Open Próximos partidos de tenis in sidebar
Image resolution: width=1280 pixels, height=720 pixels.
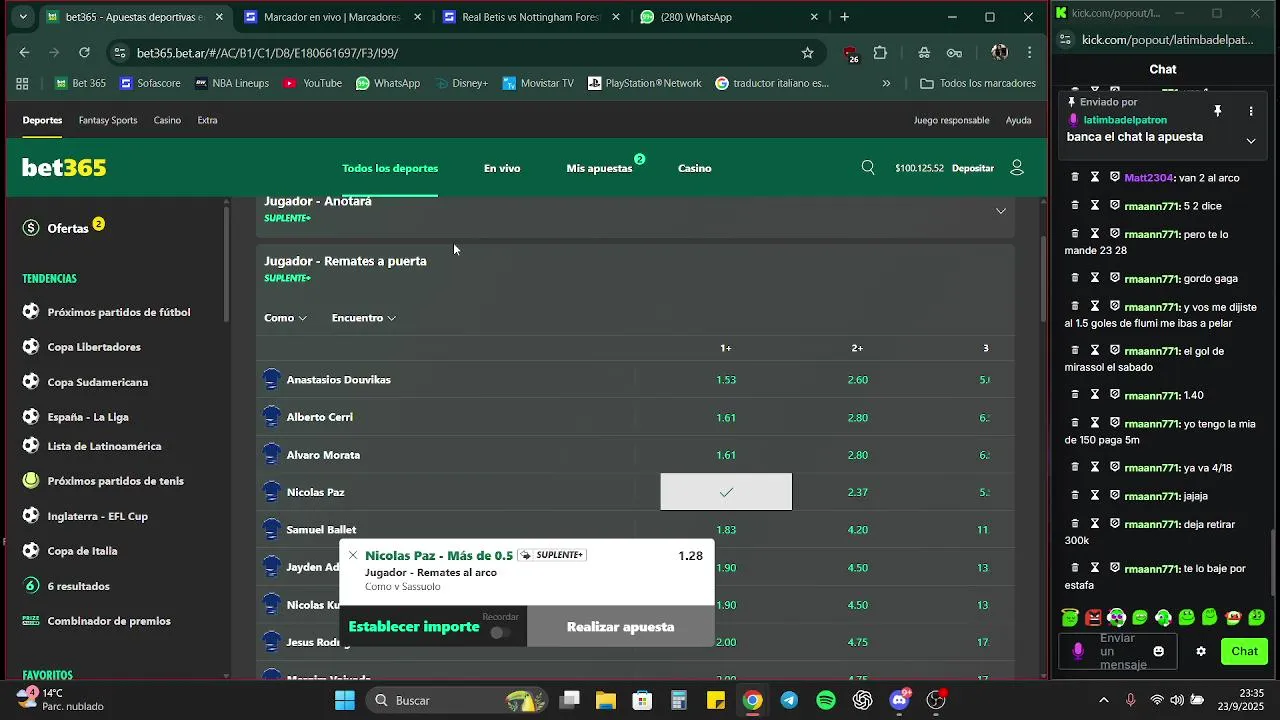pyautogui.click(x=115, y=481)
